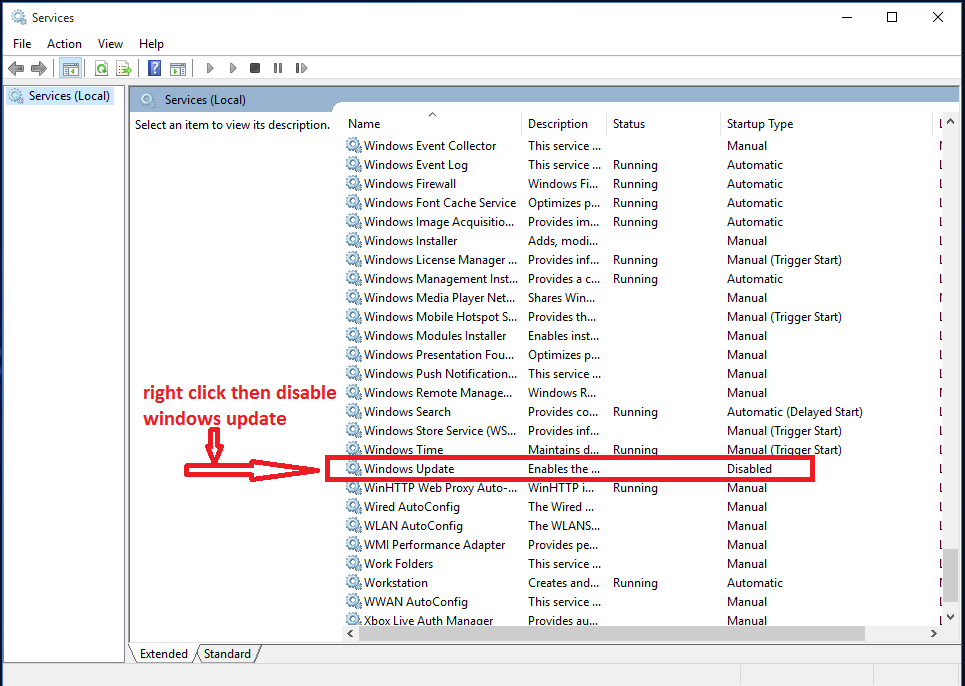Click Disabled startup type of Windows Update
Viewport: 965px width, 686px height.
749,469
